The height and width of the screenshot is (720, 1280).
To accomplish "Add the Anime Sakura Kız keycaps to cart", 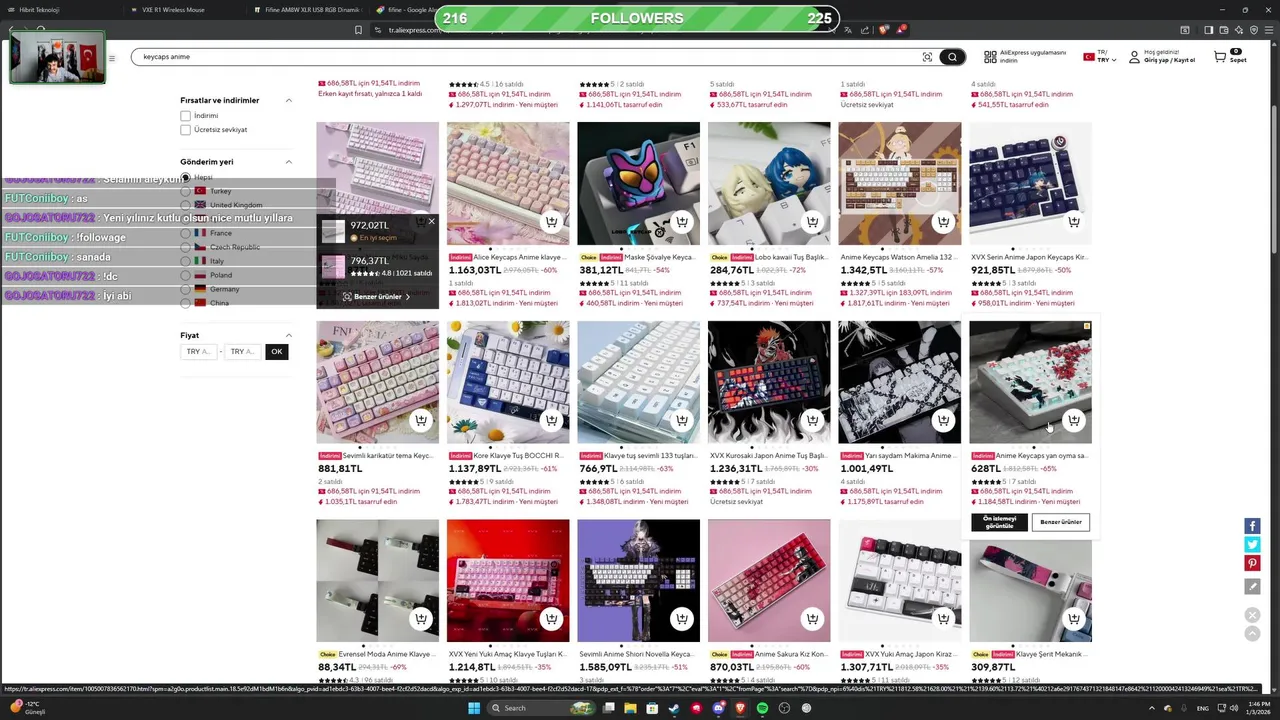I will (x=812, y=620).
